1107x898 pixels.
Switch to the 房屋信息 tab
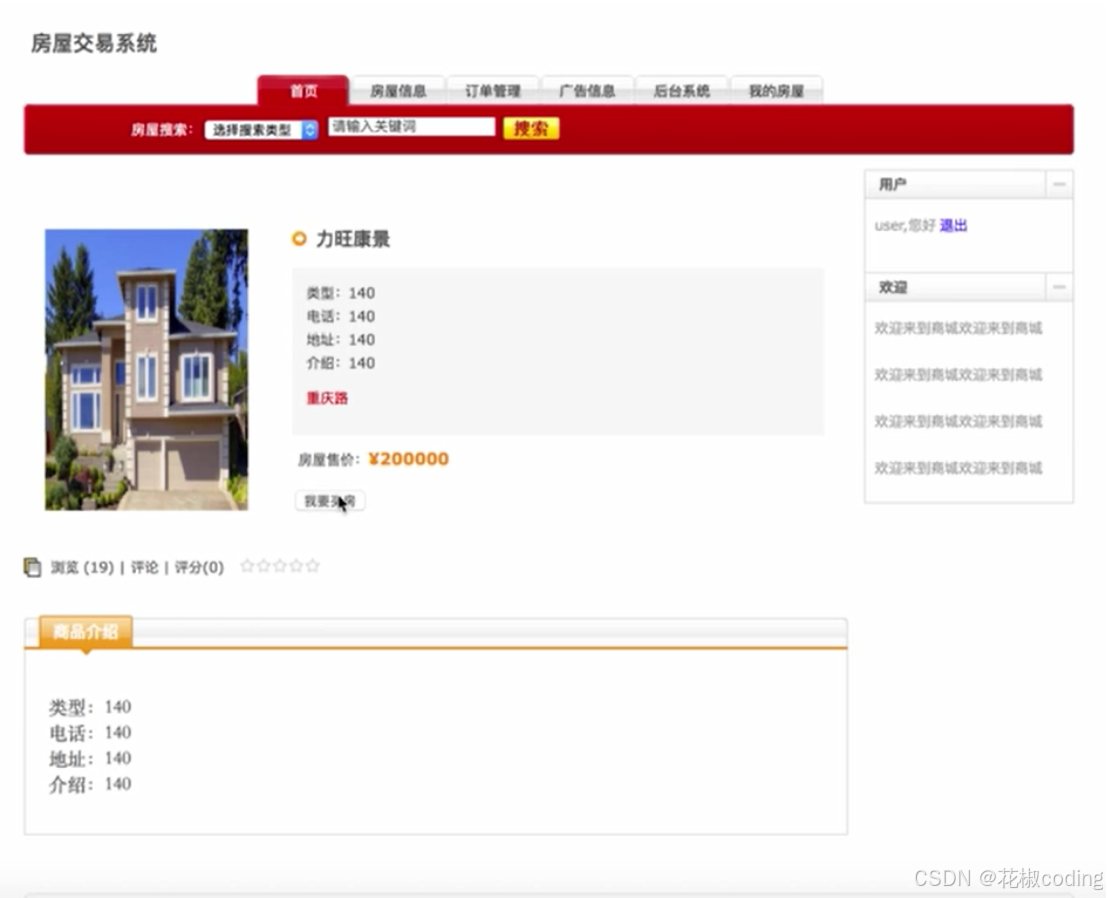pyautogui.click(x=398, y=90)
